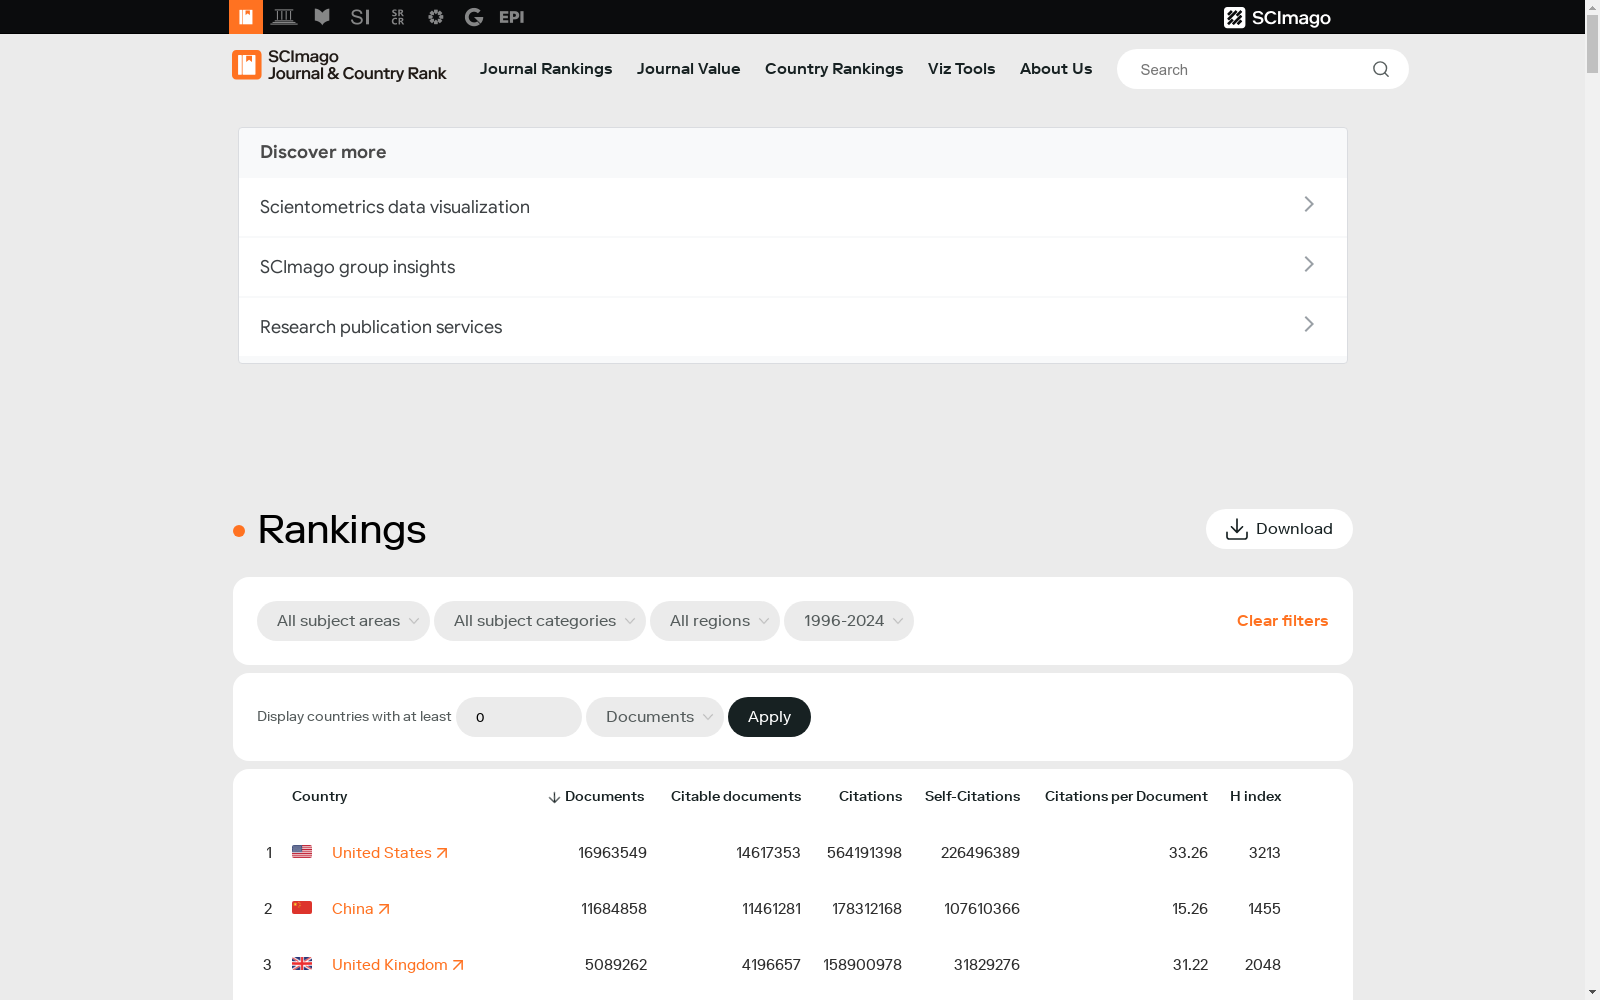1600x1000 pixels.
Task: Click United Kingdom citations value 158900978
Action: 863,965
